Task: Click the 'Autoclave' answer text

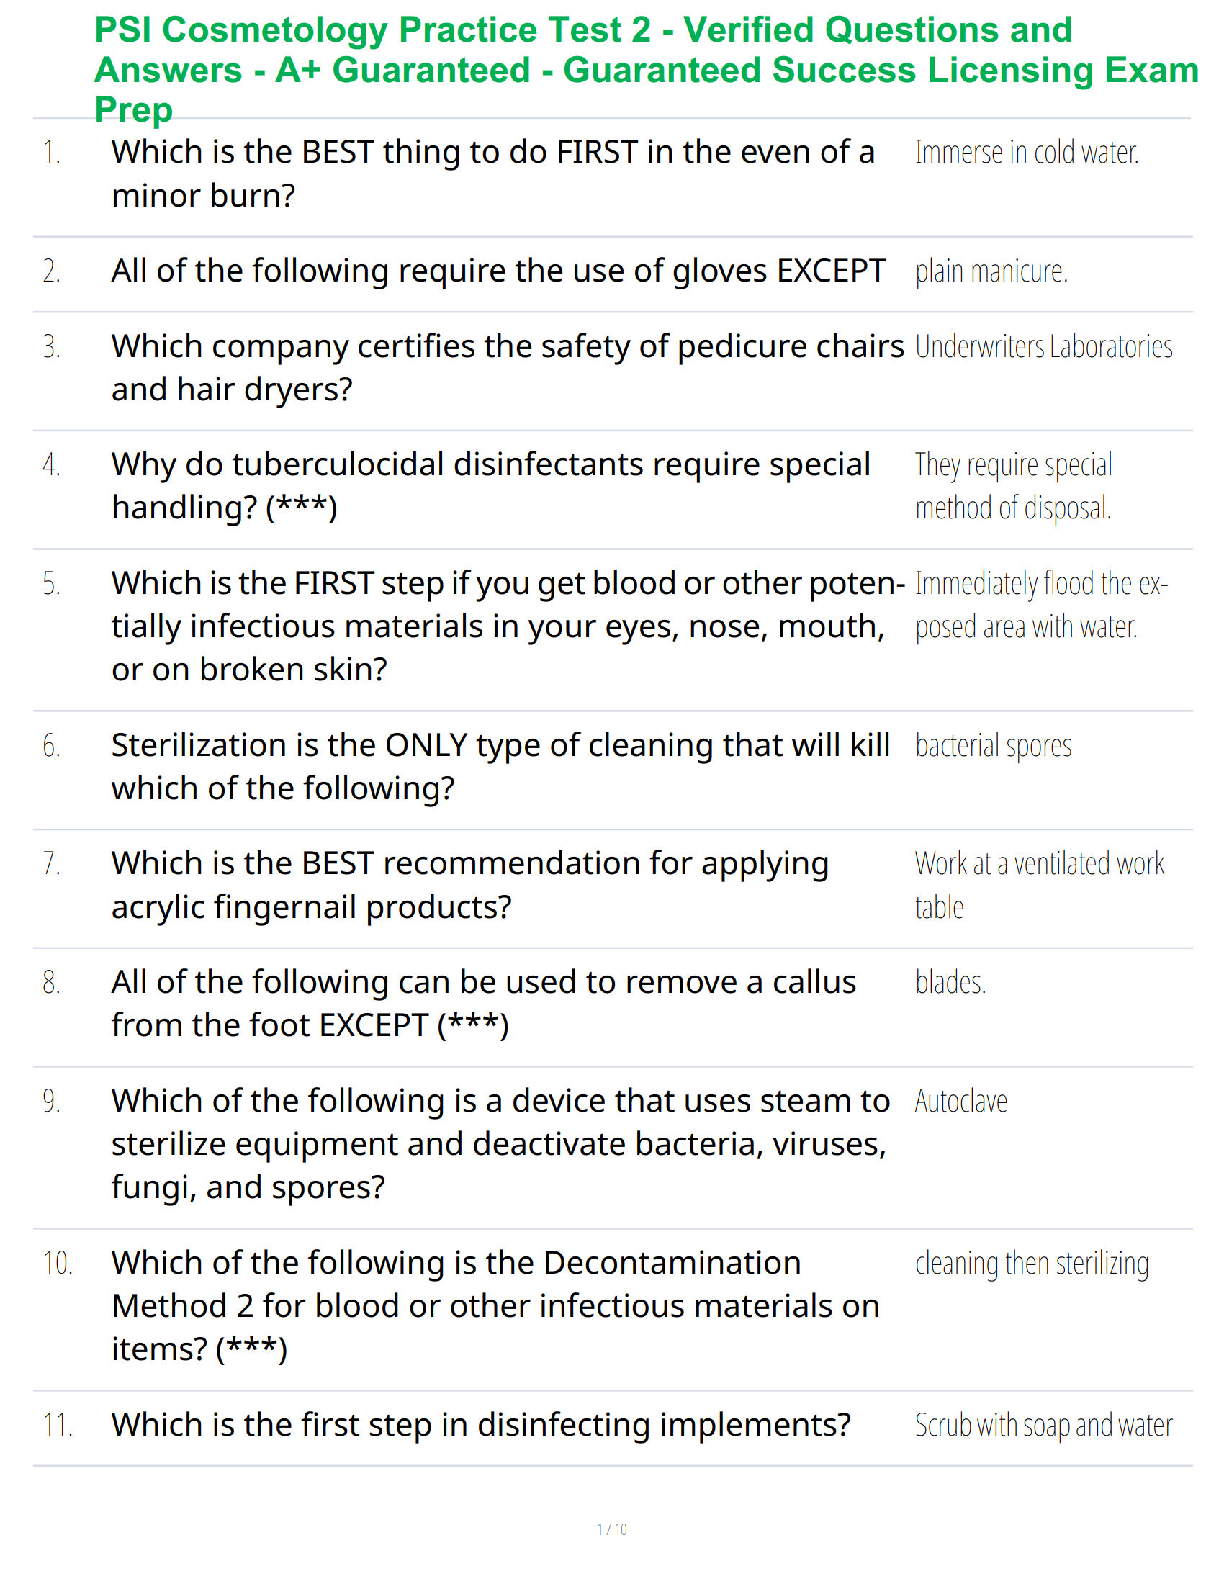Action: coord(961,1102)
